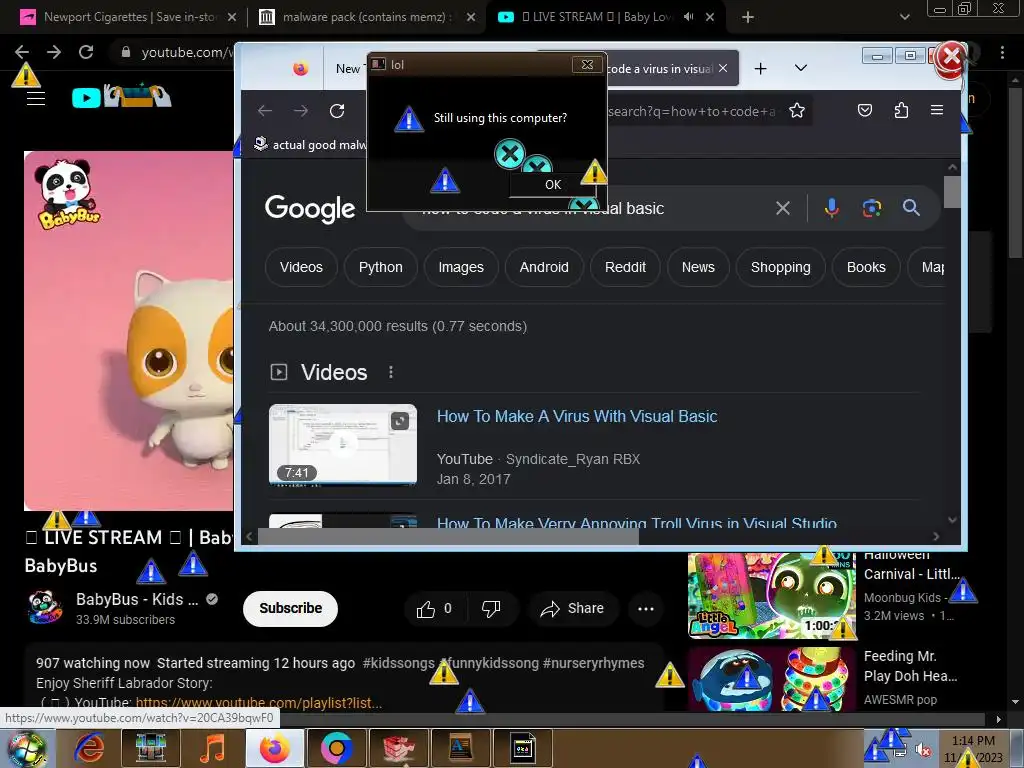Open Firefox hamburger application menu
Image resolution: width=1024 pixels, height=768 pixels.
pos(936,110)
